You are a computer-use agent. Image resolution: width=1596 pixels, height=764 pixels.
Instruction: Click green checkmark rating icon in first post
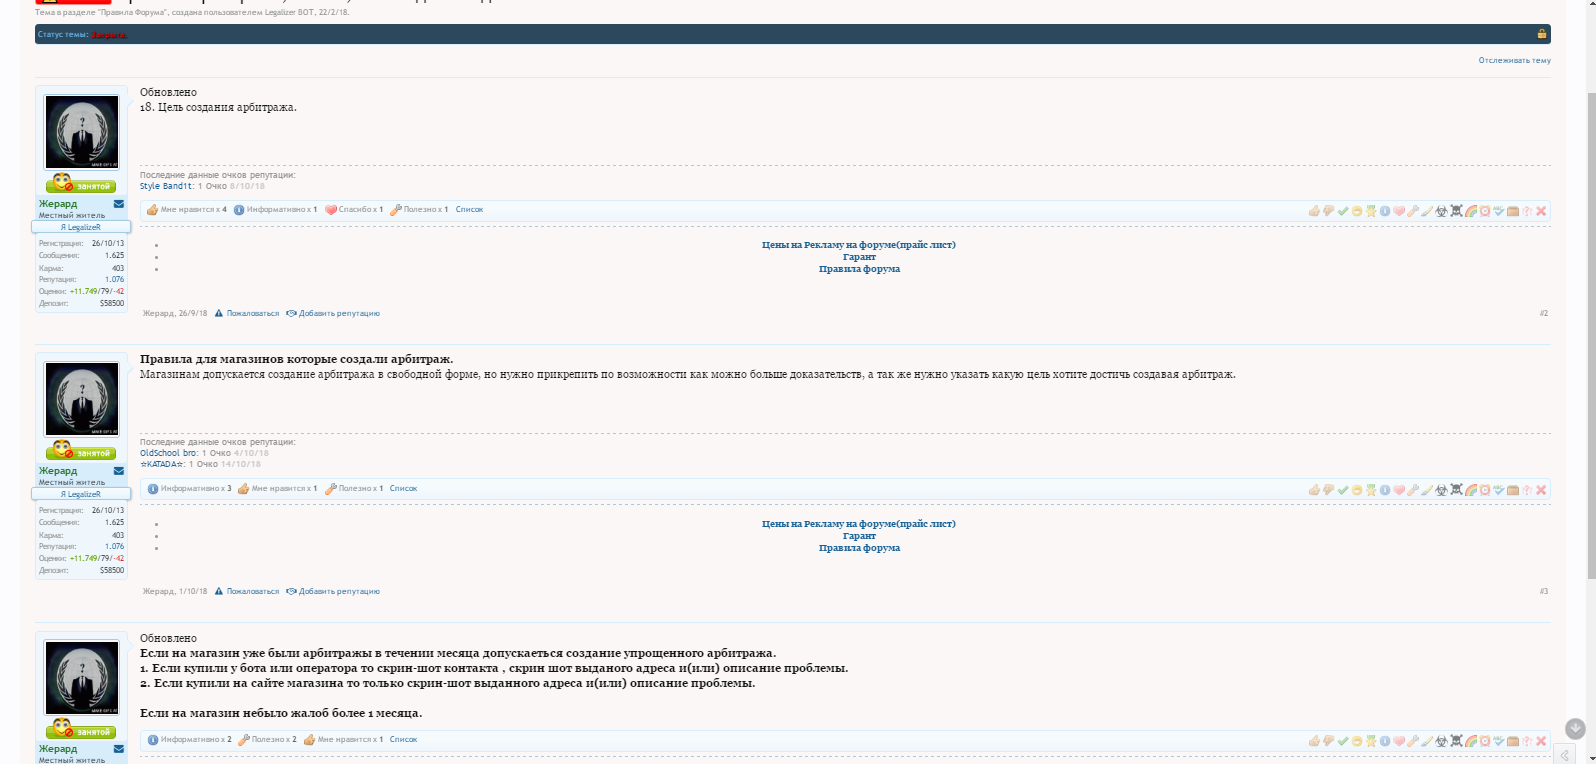click(1343, 211)
